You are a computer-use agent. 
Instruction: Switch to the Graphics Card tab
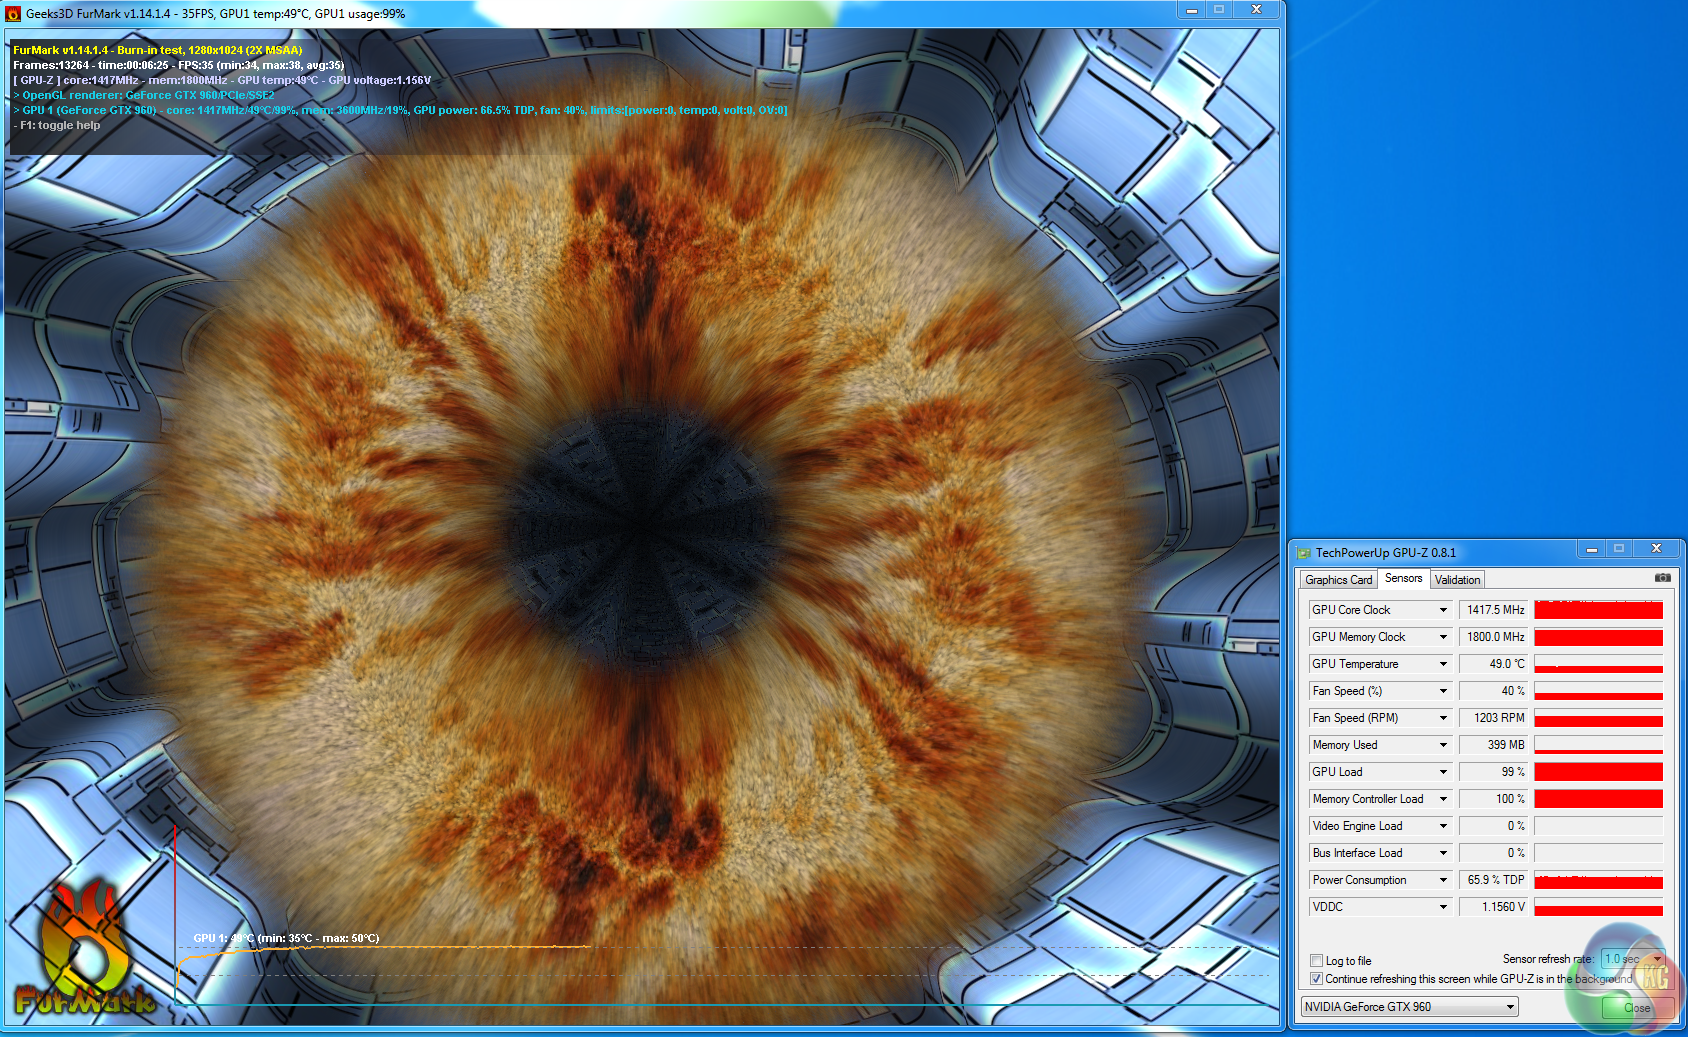coord(1338,580)
